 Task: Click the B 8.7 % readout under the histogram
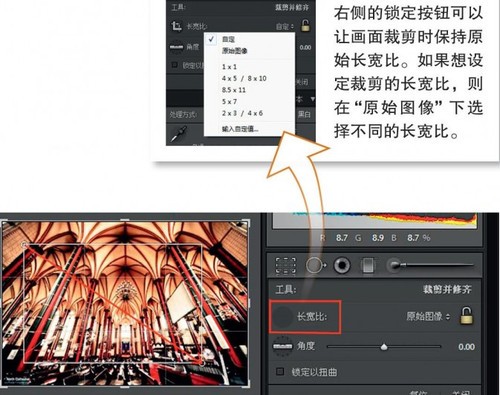click(410, 238)
